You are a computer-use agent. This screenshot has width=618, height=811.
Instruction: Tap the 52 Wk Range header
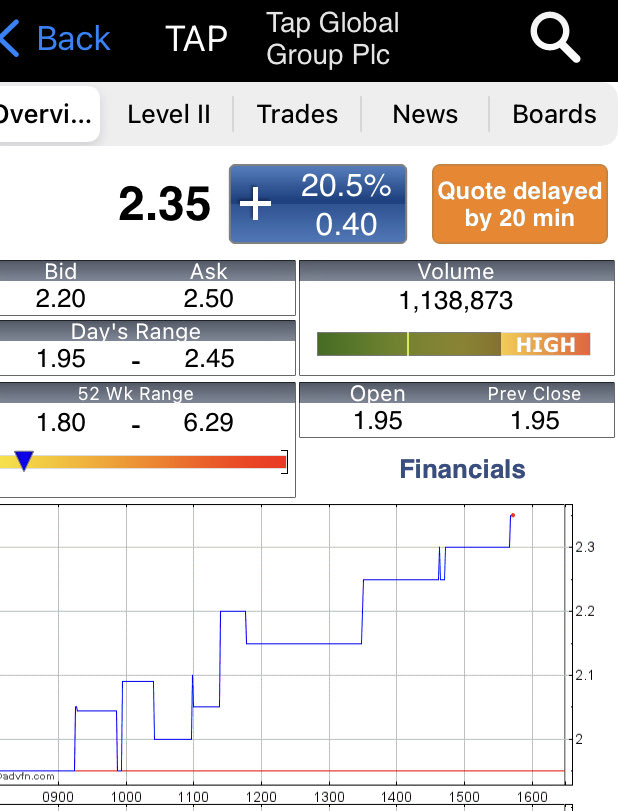pyautogui.click(x=135, y=394)
